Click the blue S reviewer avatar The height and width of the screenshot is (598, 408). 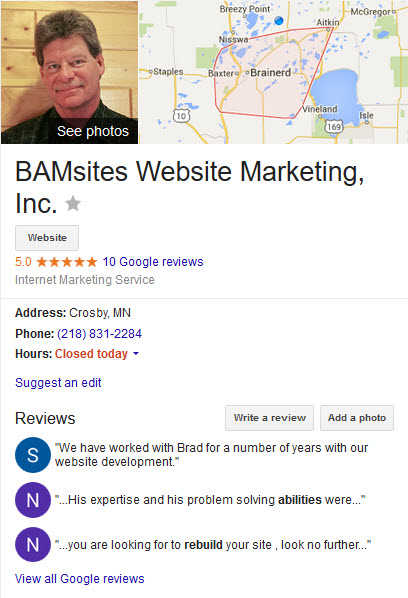[33, 455]
